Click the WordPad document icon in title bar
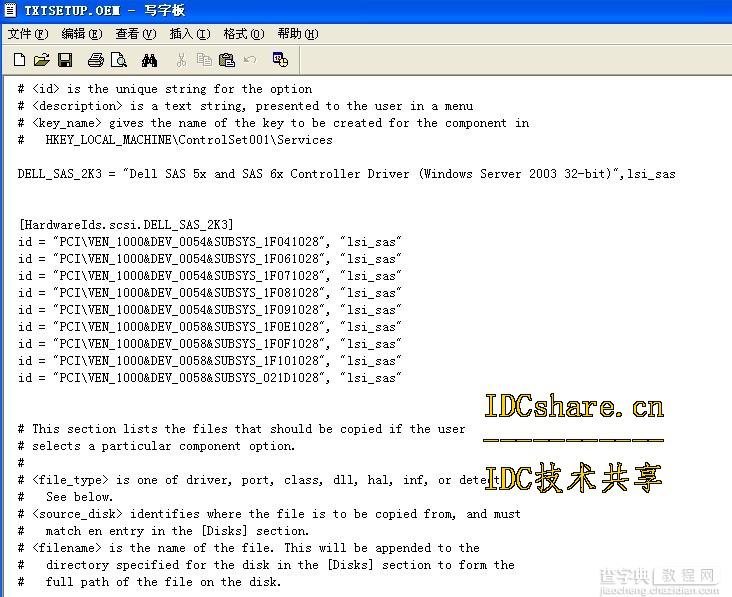Screen dimensions: 732x597 tap(10, 10)
